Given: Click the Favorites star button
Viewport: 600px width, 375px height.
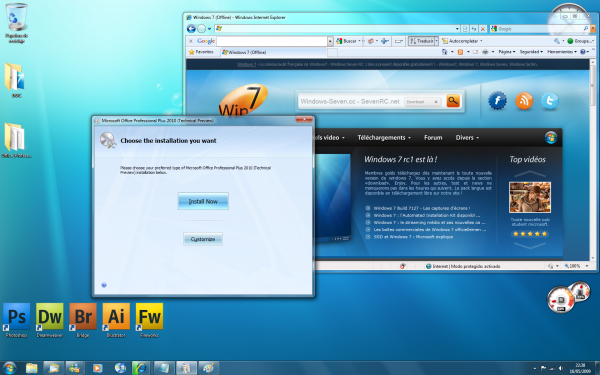Looking at the screenshot, I should coord(201,52).
